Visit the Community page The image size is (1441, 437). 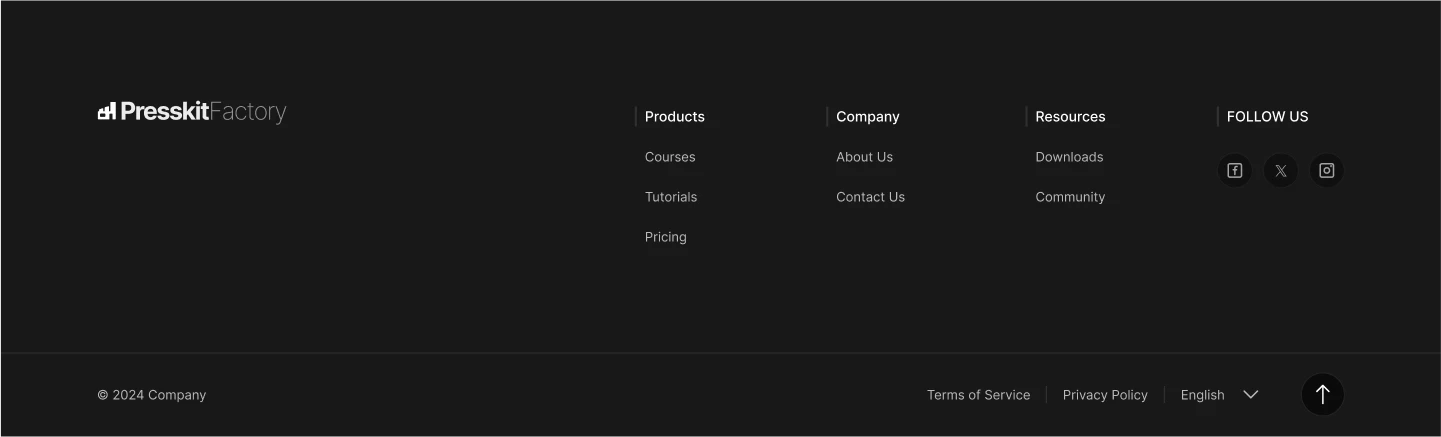tap(1070, 197)
